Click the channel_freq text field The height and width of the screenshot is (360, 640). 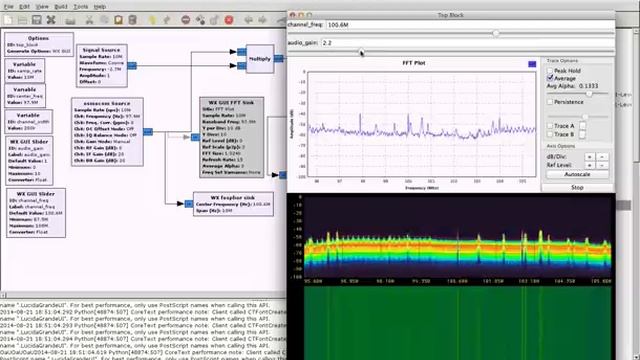(470, 25)
